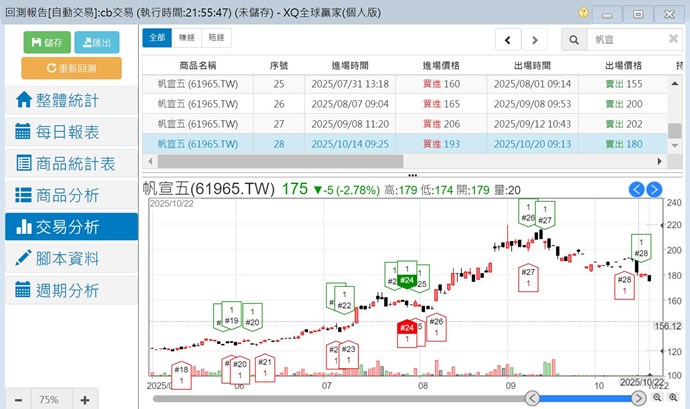Click table scrollbar down arrow
Image resolution: width=690 pixels, height=409 pixels.
(675, 145)
